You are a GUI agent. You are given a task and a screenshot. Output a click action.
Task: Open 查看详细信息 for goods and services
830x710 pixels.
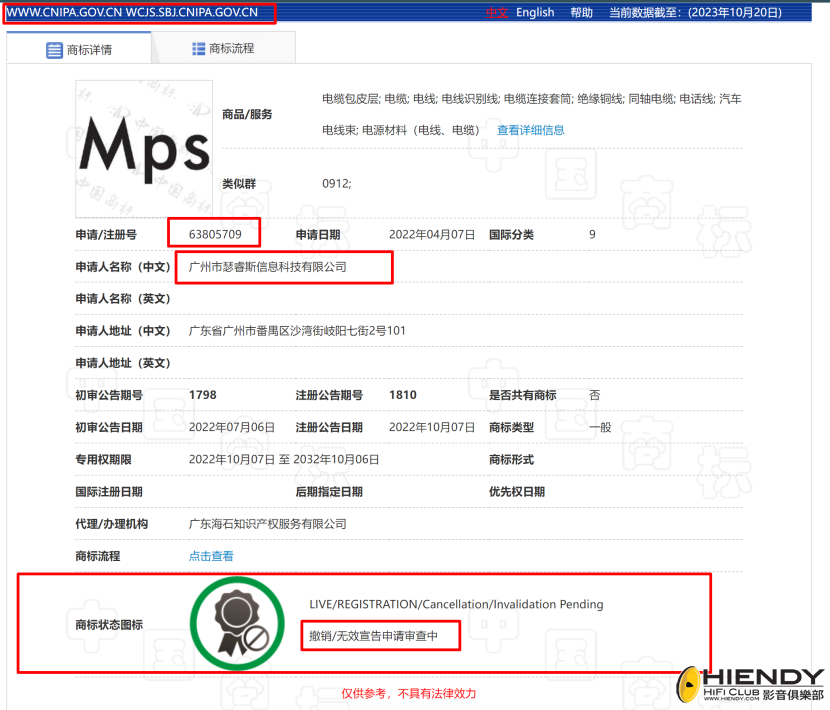(x=530, y=130)
